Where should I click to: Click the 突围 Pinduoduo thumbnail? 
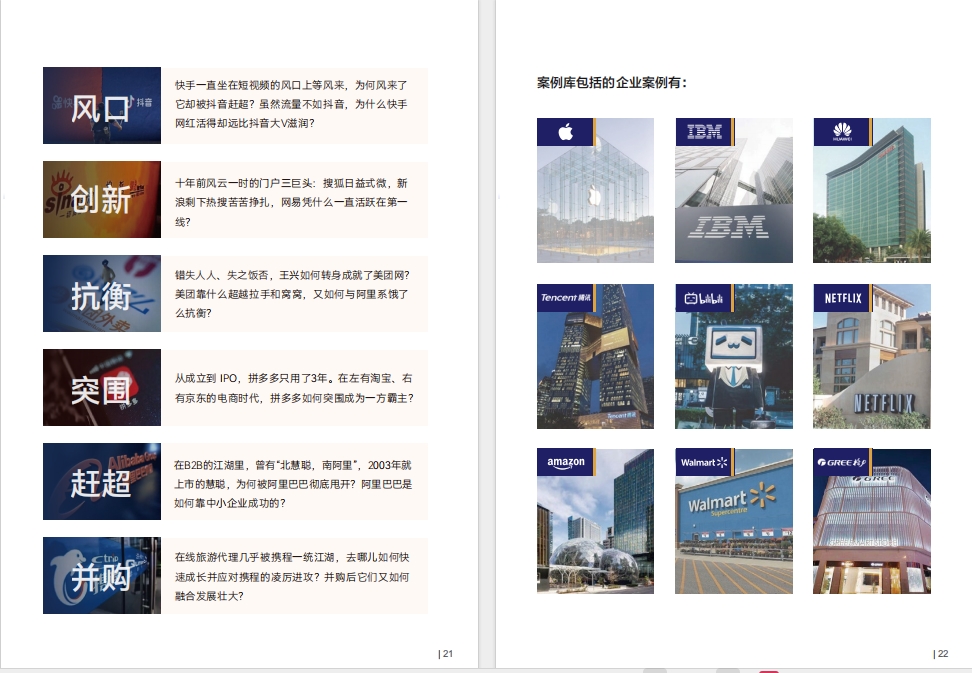pos(102,387)
